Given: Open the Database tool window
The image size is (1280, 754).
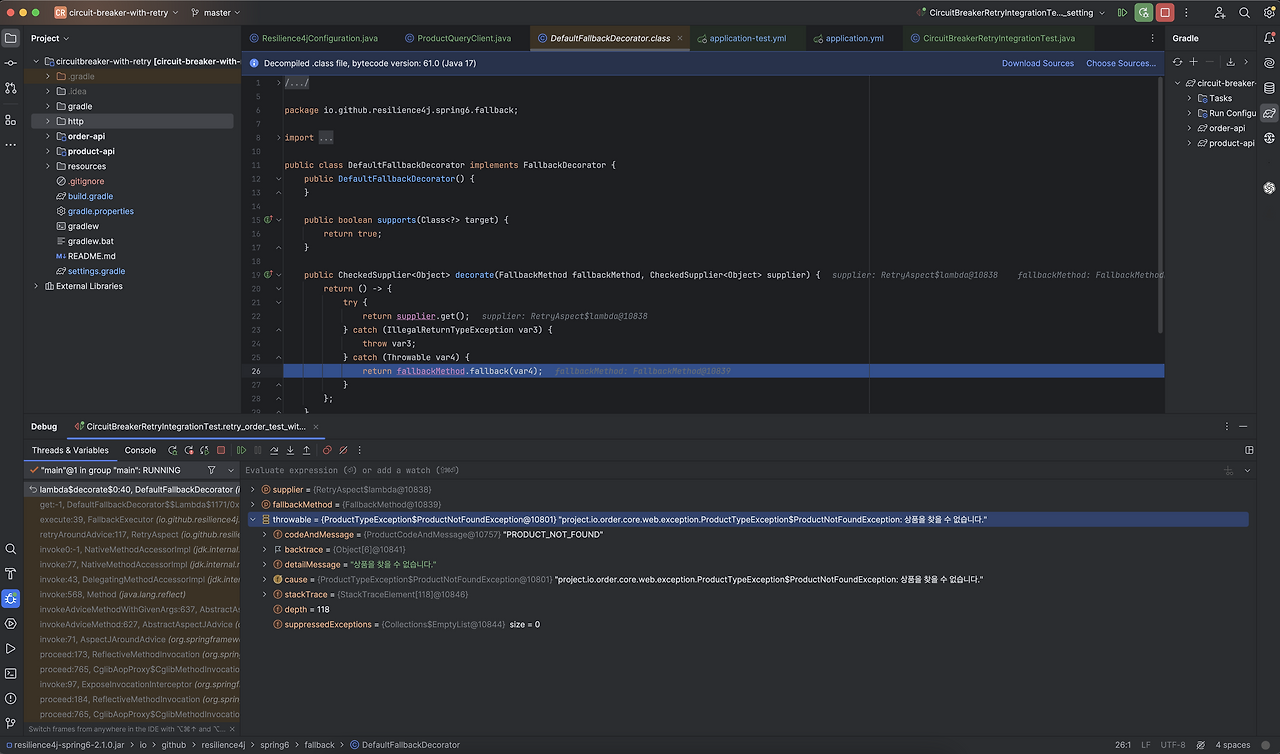Looking at the screenshot, I should (x=1269, y=88).
